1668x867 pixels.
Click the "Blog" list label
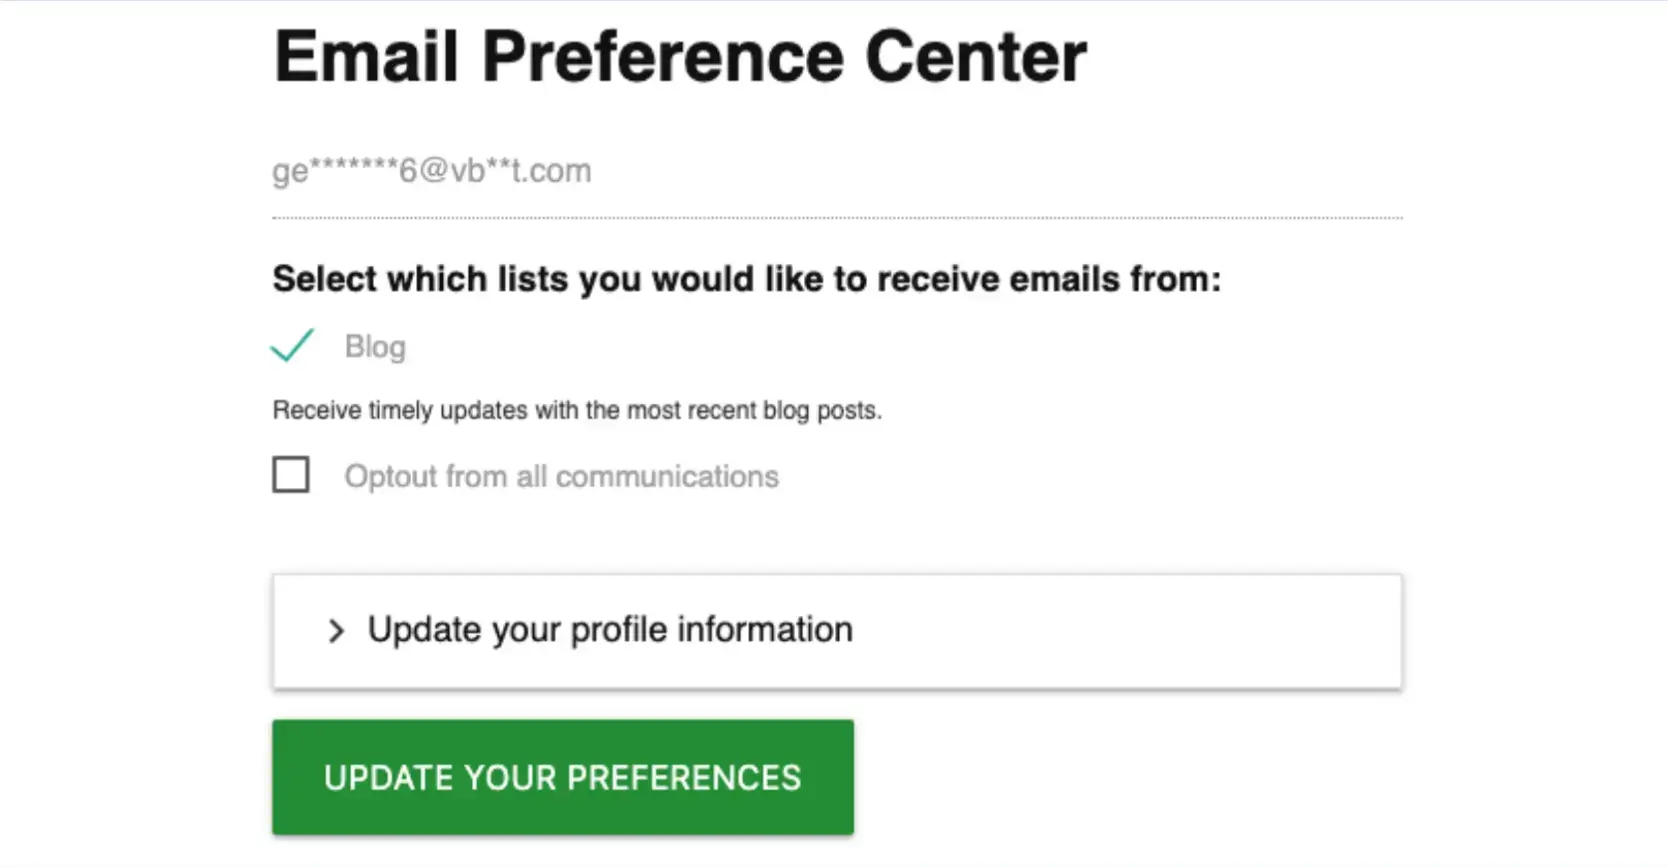click(x=375, y=346)
